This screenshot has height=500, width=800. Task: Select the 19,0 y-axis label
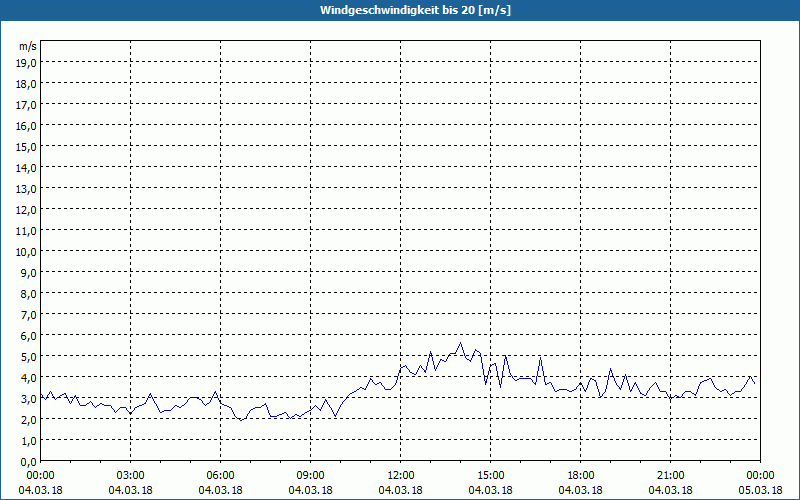coord(28,62)
